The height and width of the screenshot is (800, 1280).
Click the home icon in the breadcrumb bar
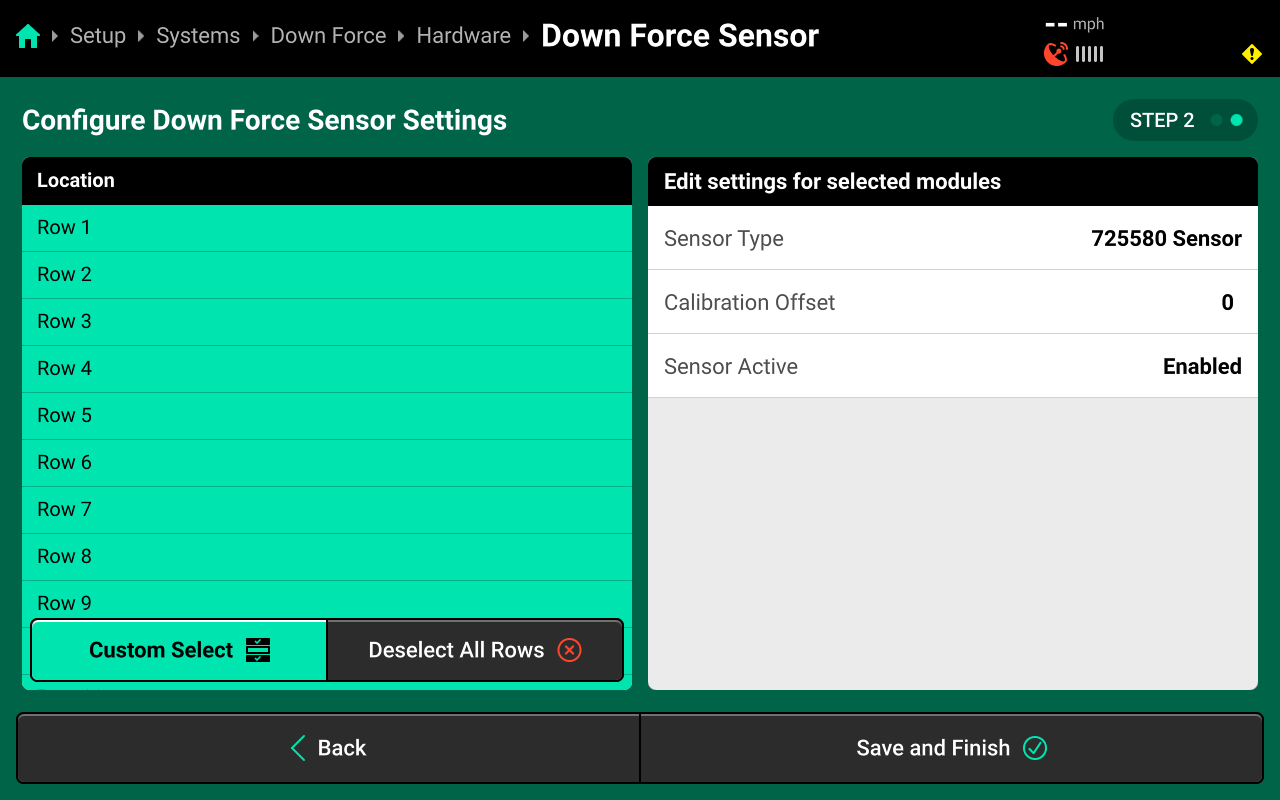click(x=28, y=35)
